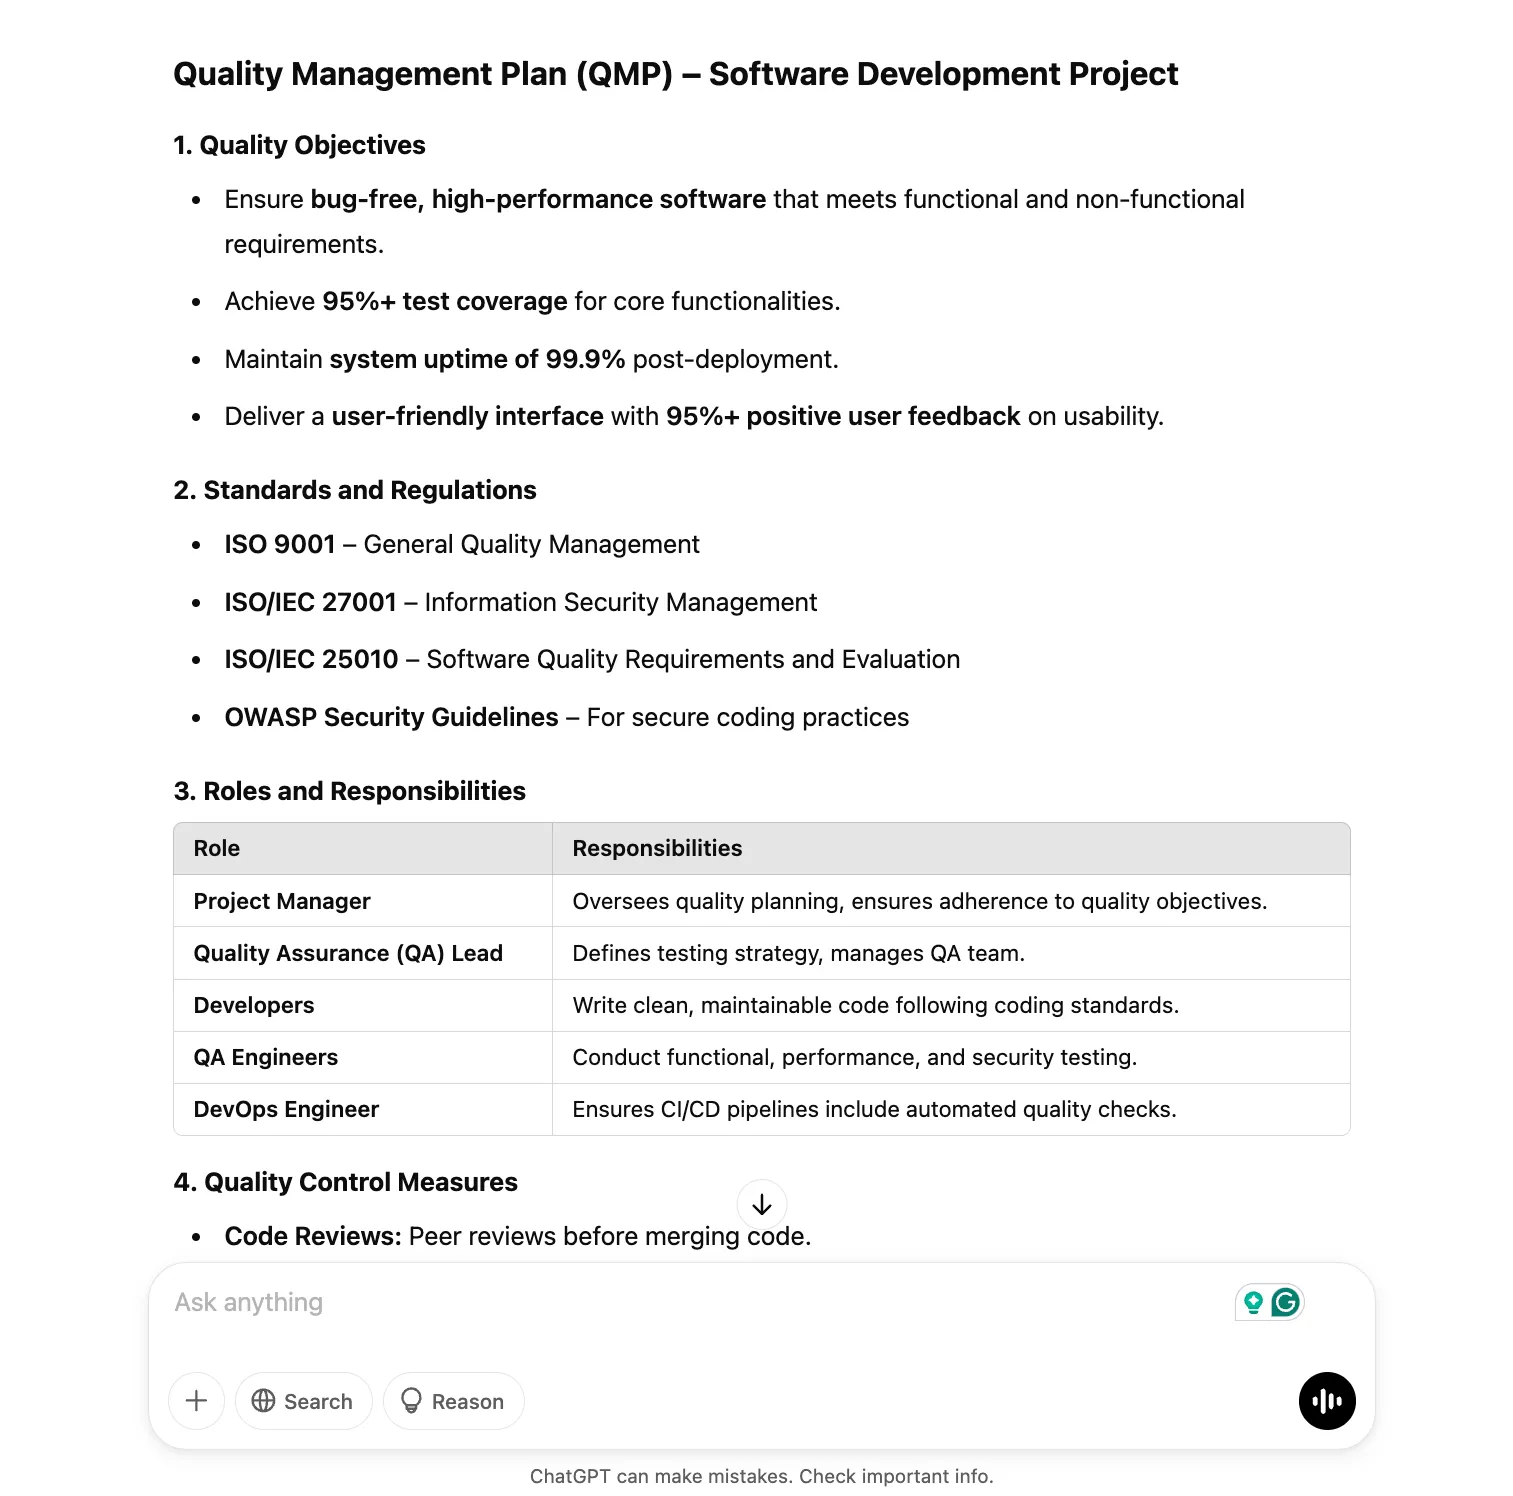Click the '4. Quality Control Measures' heading
Viewport: 1513px width, 1496px height.
tap(345, 1182)
